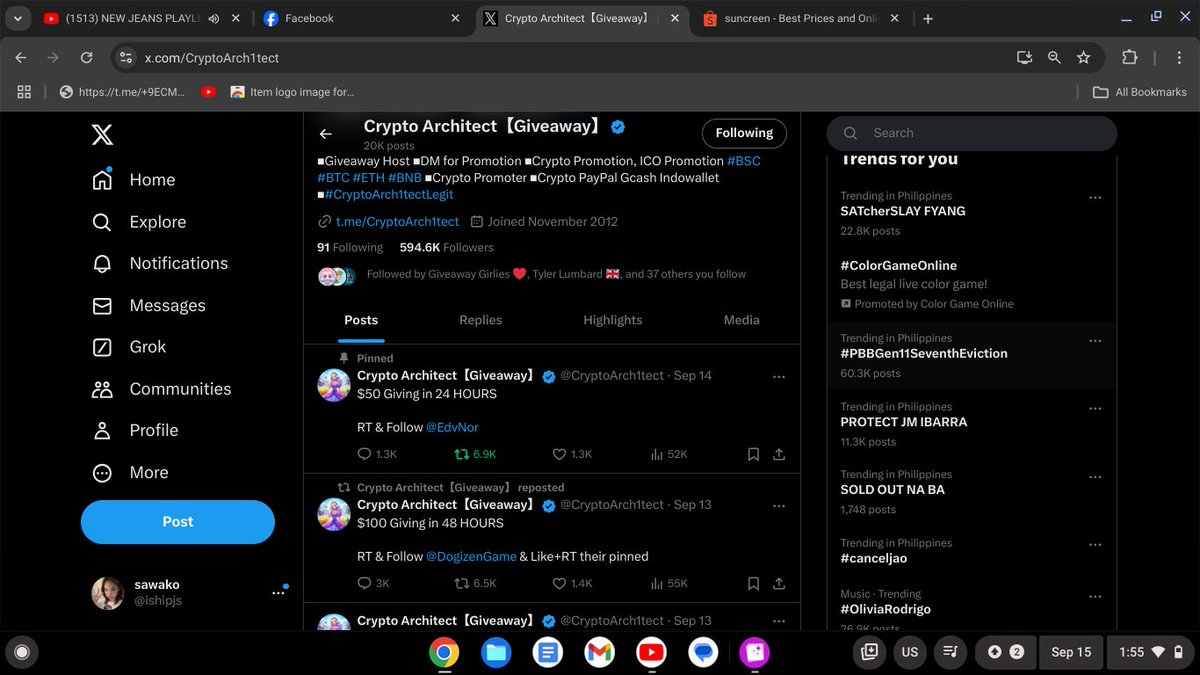1200x675 pixels.
Task: Open the Files app from shelf
Action: [496, 652]
